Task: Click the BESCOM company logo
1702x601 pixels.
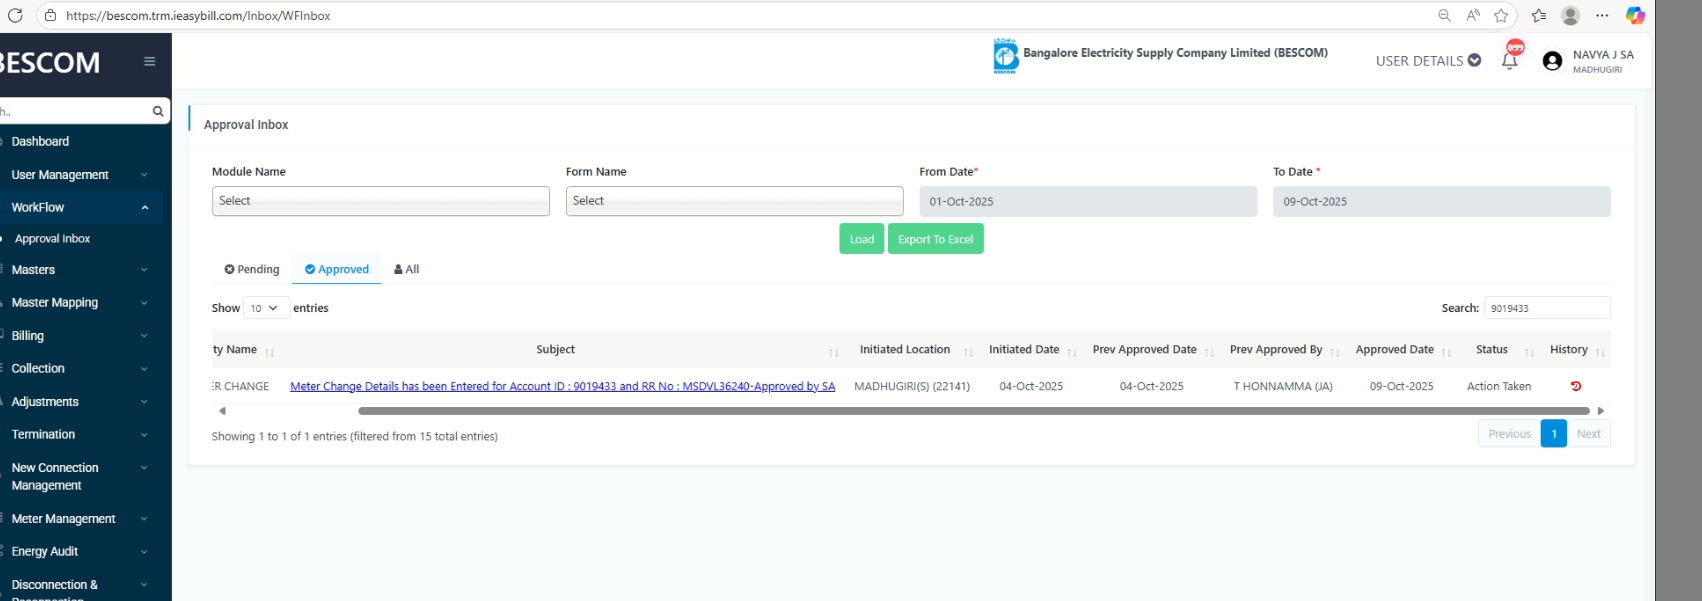Action: pyautogui.click(x=1005, y=56)
